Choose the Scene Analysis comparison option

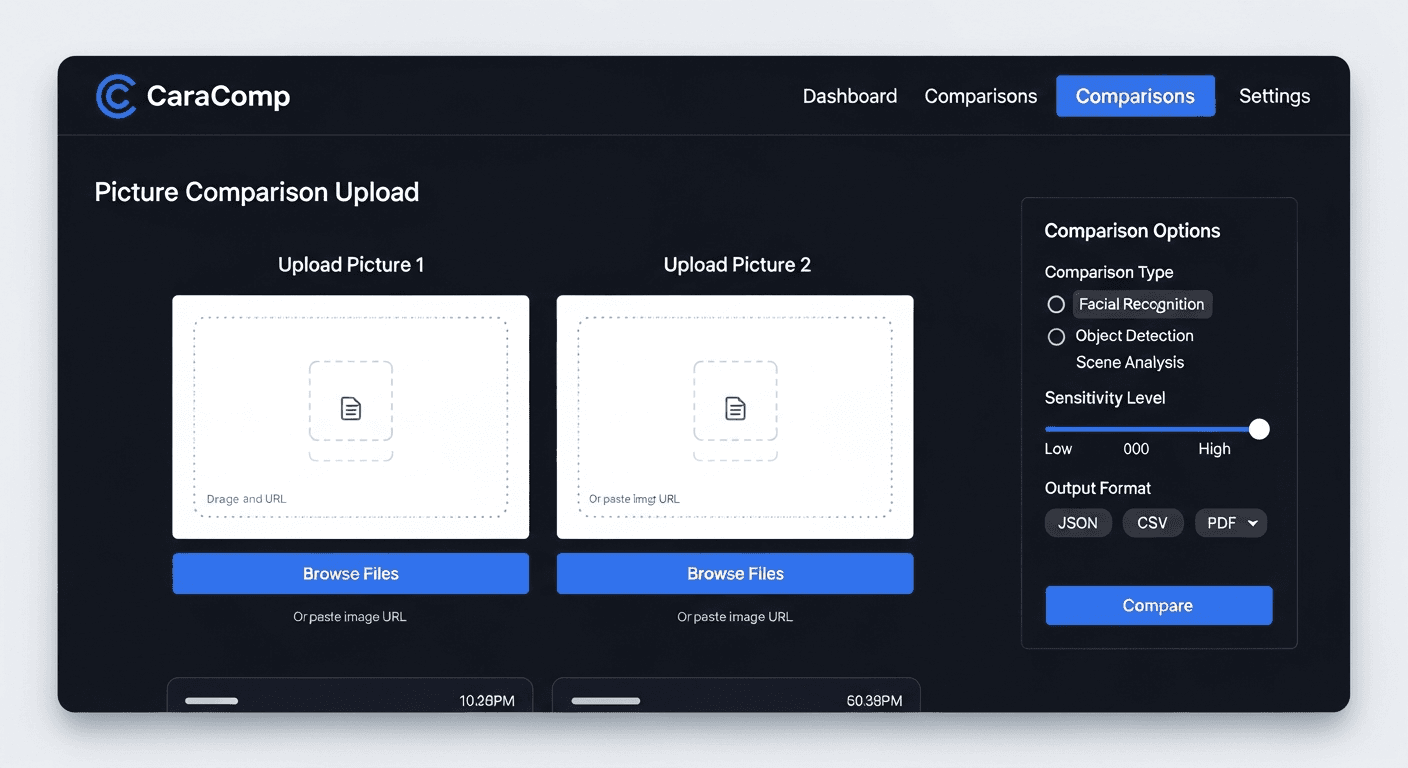click(1129, 362)
